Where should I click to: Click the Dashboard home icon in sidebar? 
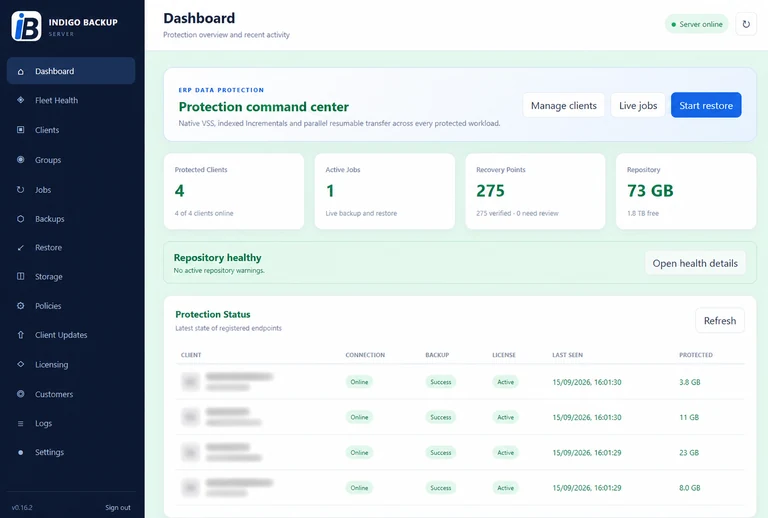(21, 71)
